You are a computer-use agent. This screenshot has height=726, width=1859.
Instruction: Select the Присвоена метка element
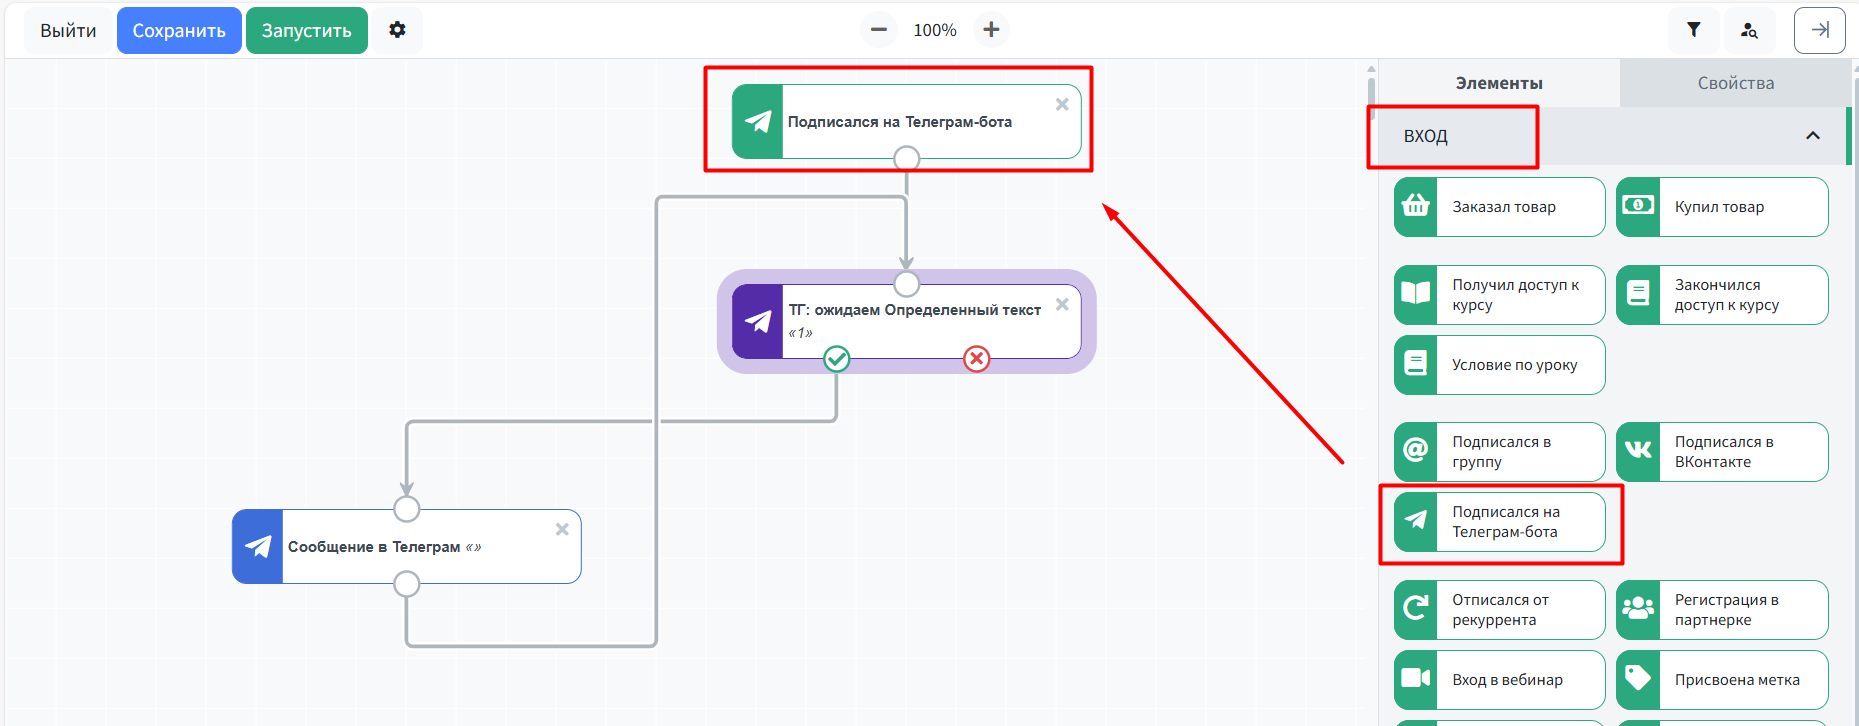[x=1722, y=680]
